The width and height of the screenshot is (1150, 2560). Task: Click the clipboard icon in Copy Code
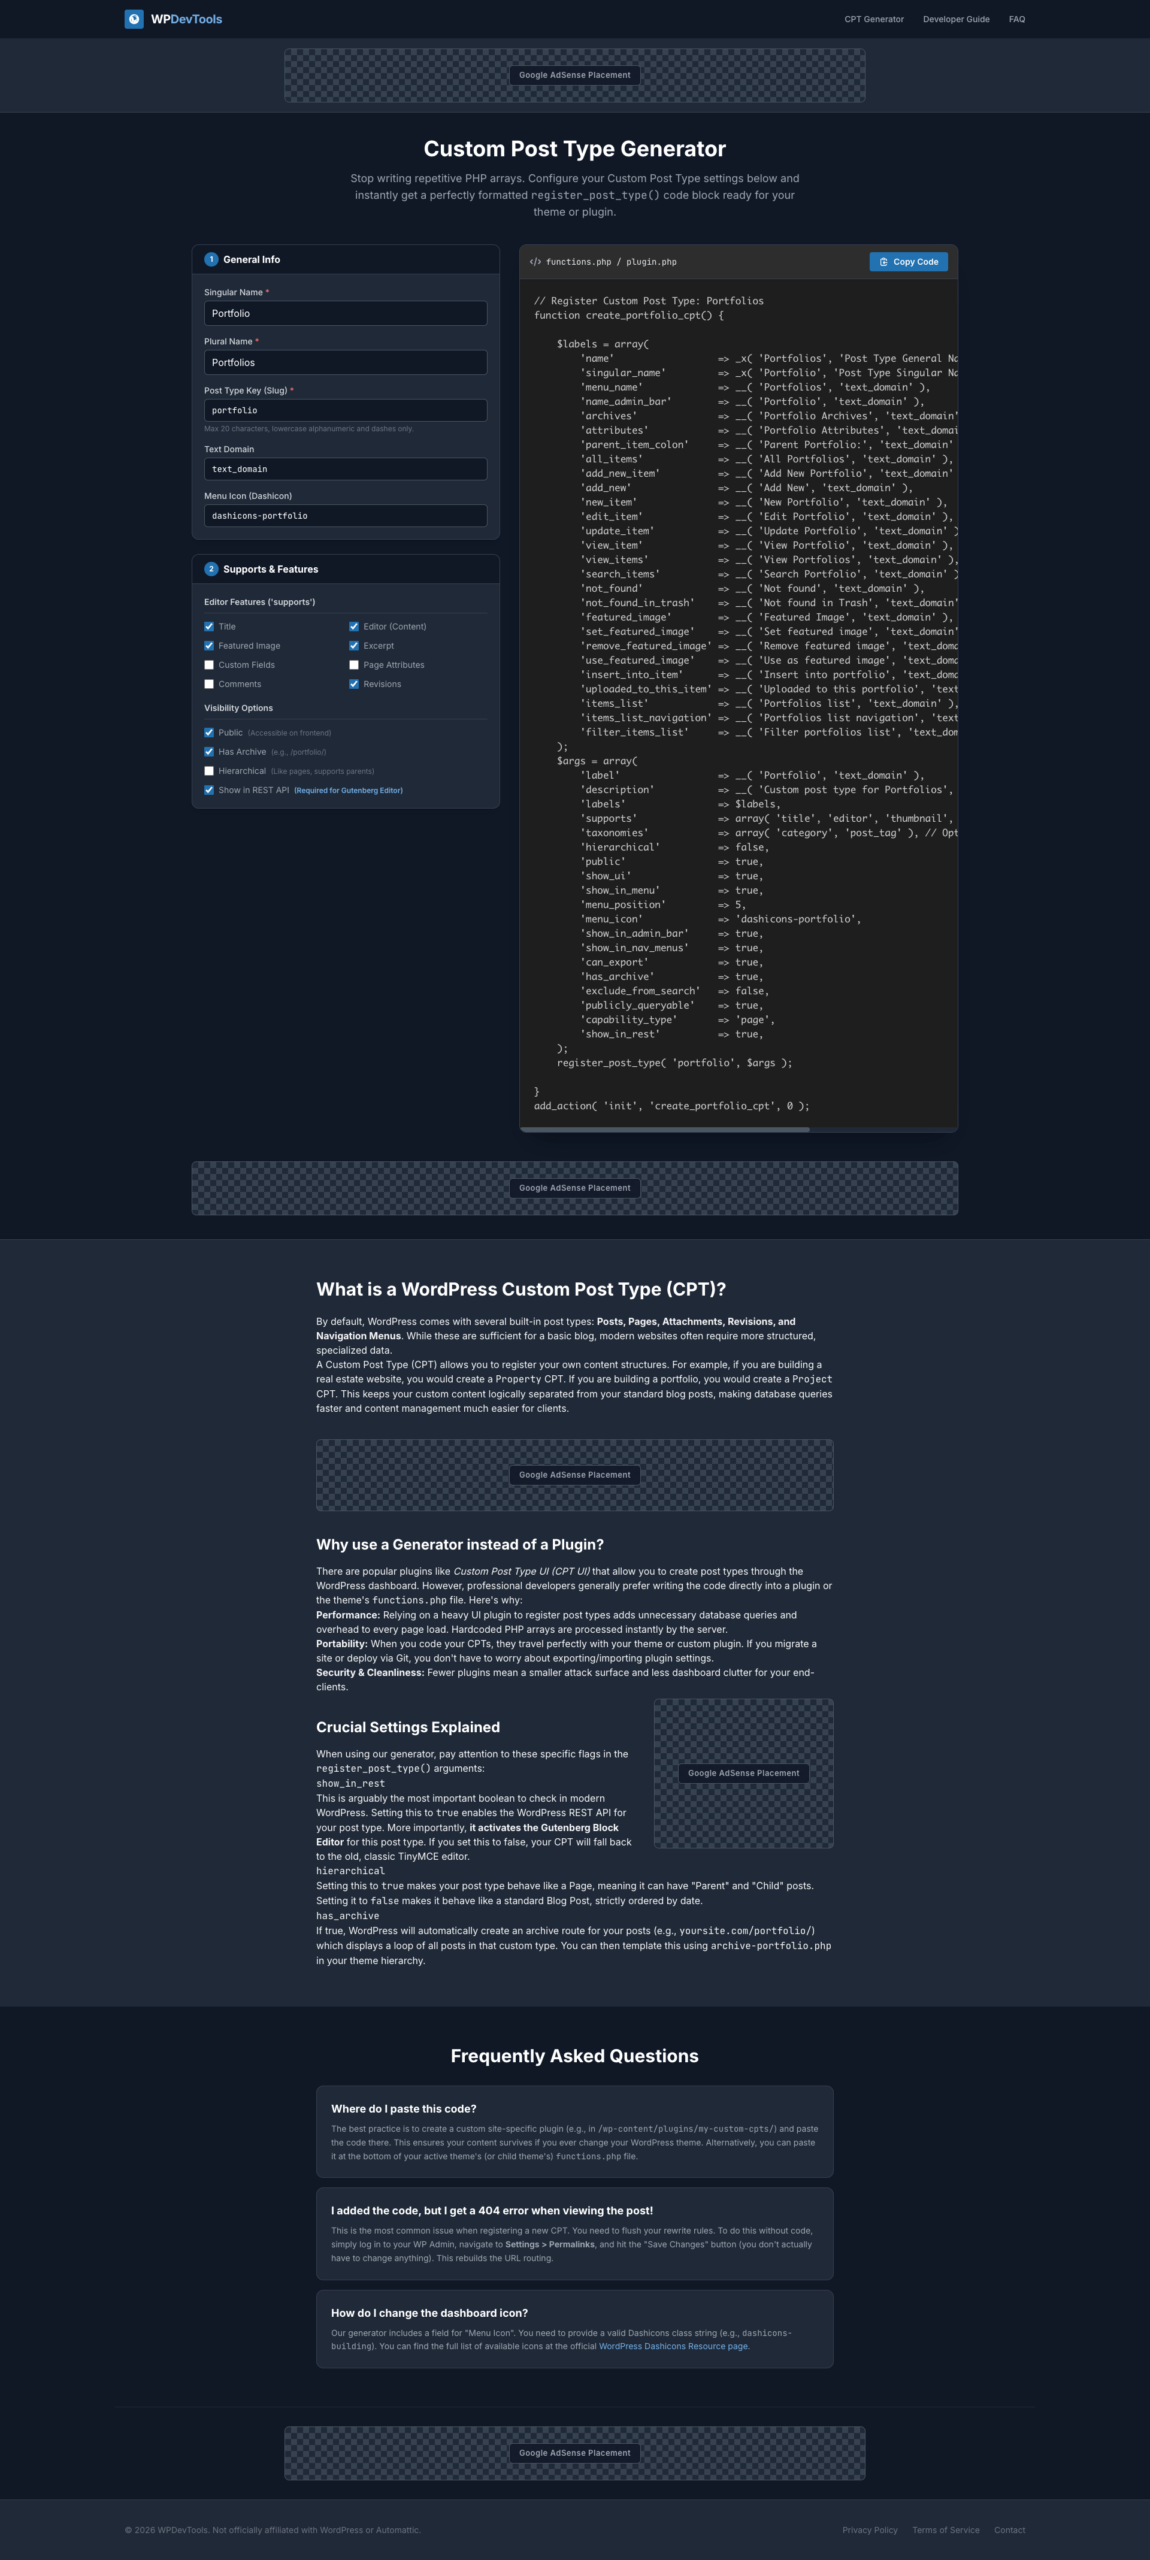(883, 262)
